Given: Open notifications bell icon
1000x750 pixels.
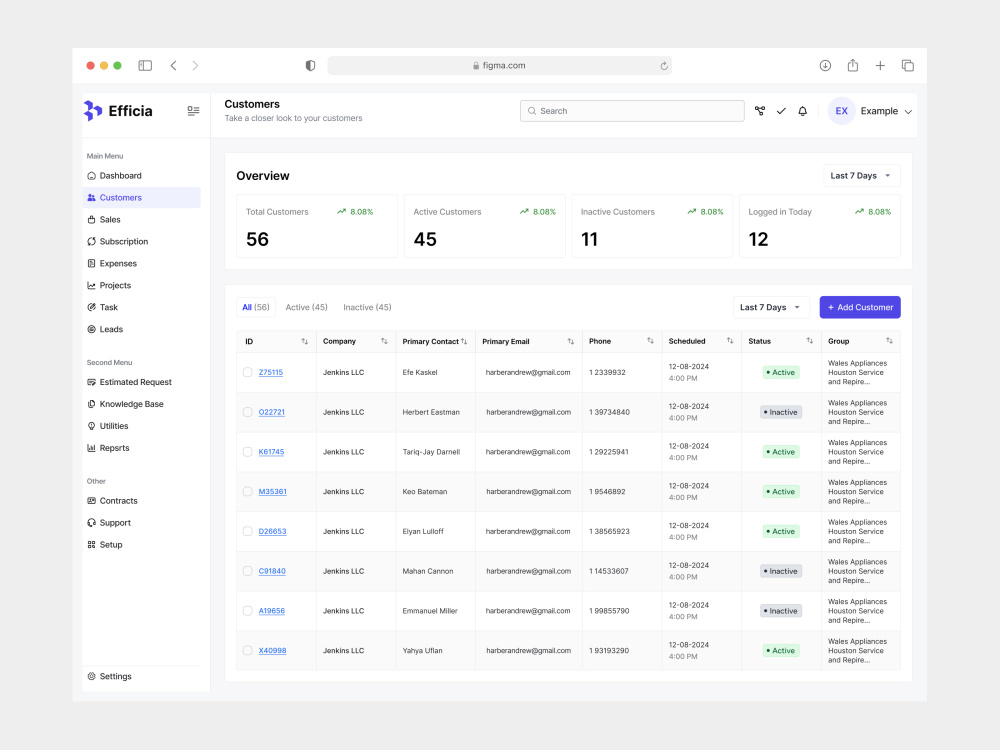Looking at the screenshot, I should [x=802, y=111].
